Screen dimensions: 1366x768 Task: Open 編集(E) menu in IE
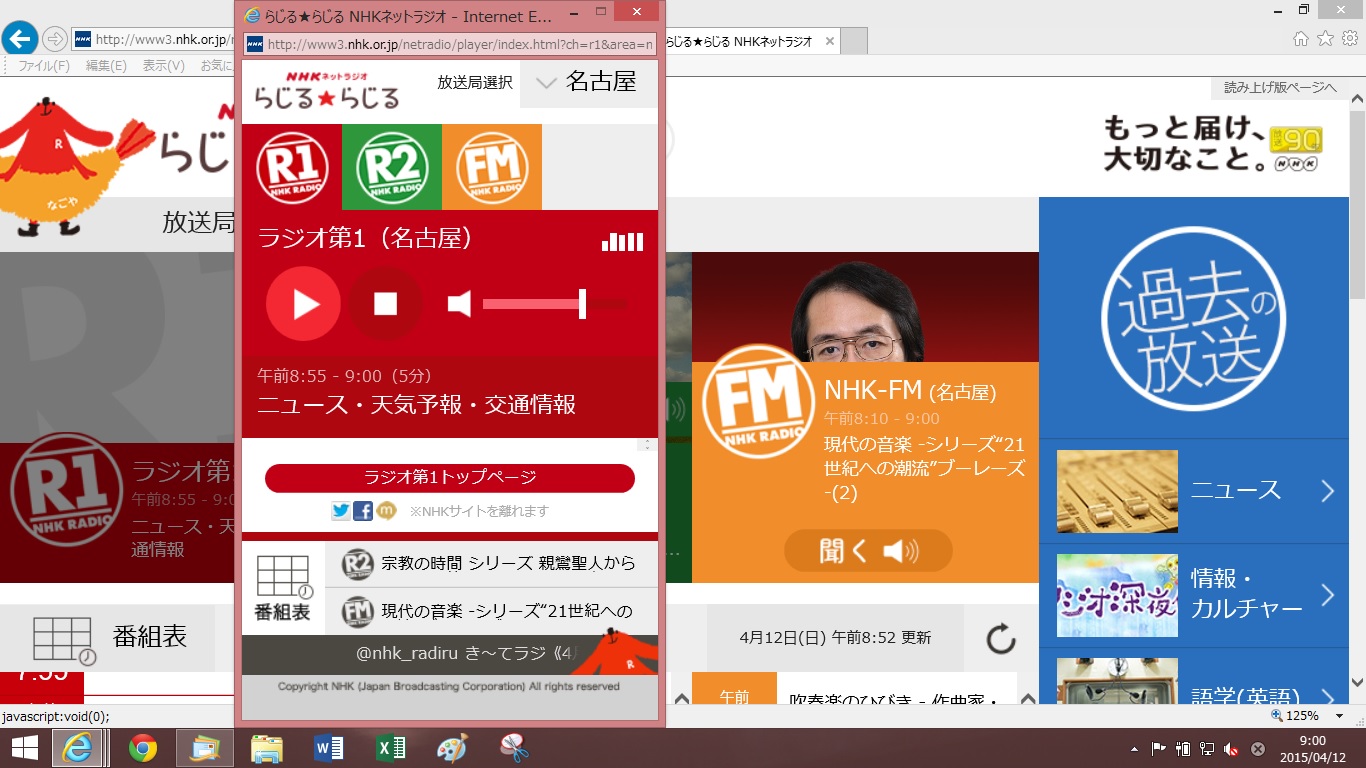(x=106, y=66)
